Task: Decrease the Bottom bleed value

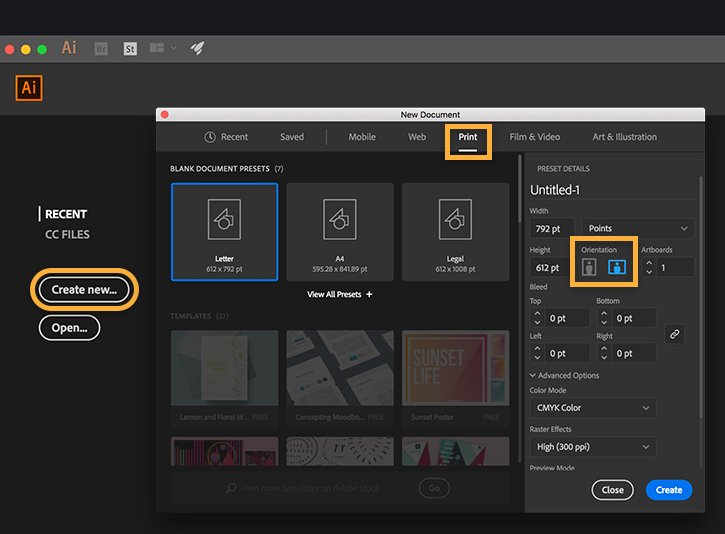Action: pos(604,323)
